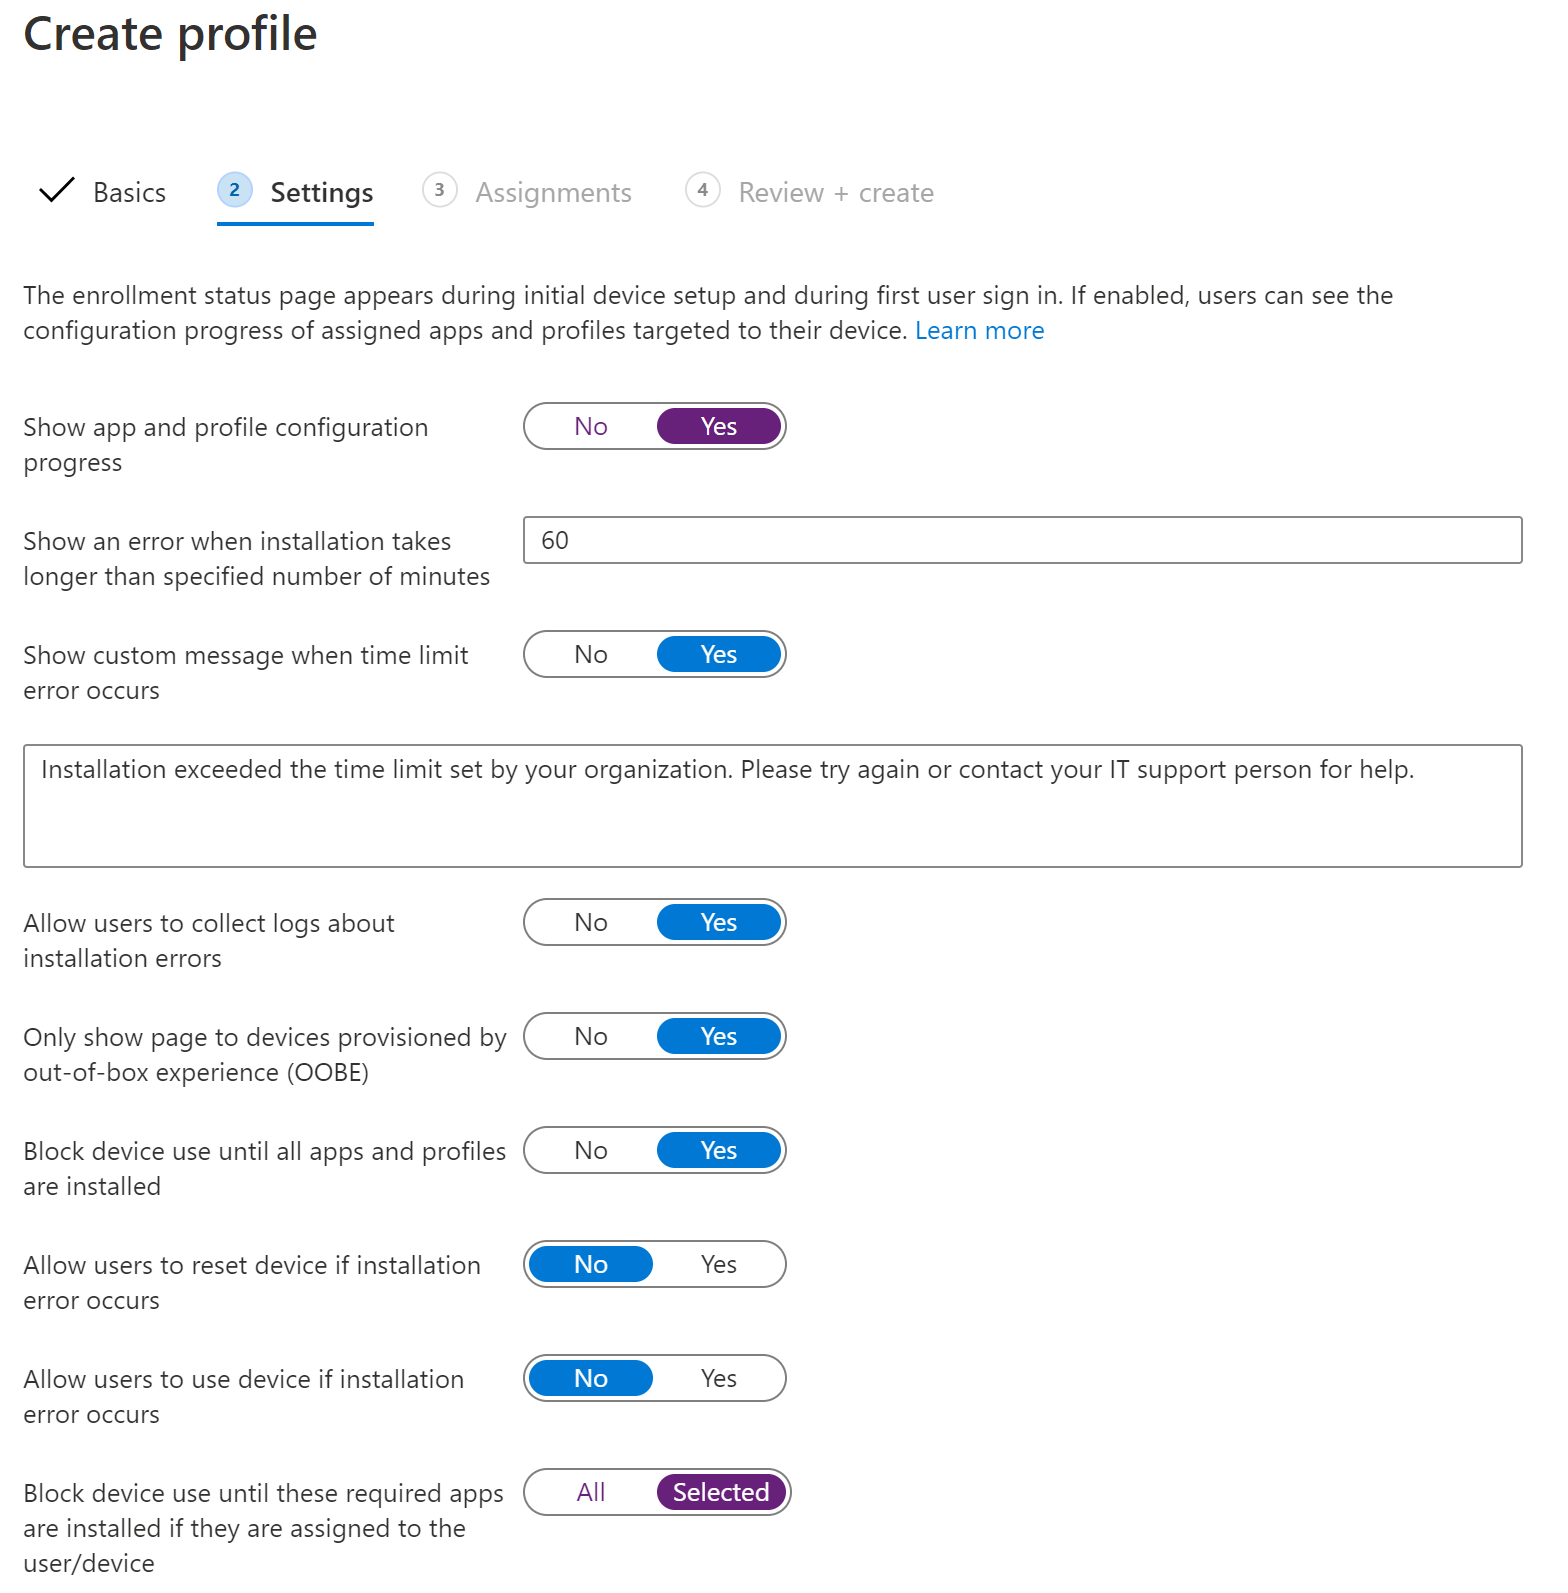The height and width of the screenshot is (1593, 1568).
Task: Go back to the Basics step
Action: pos(128,192)
